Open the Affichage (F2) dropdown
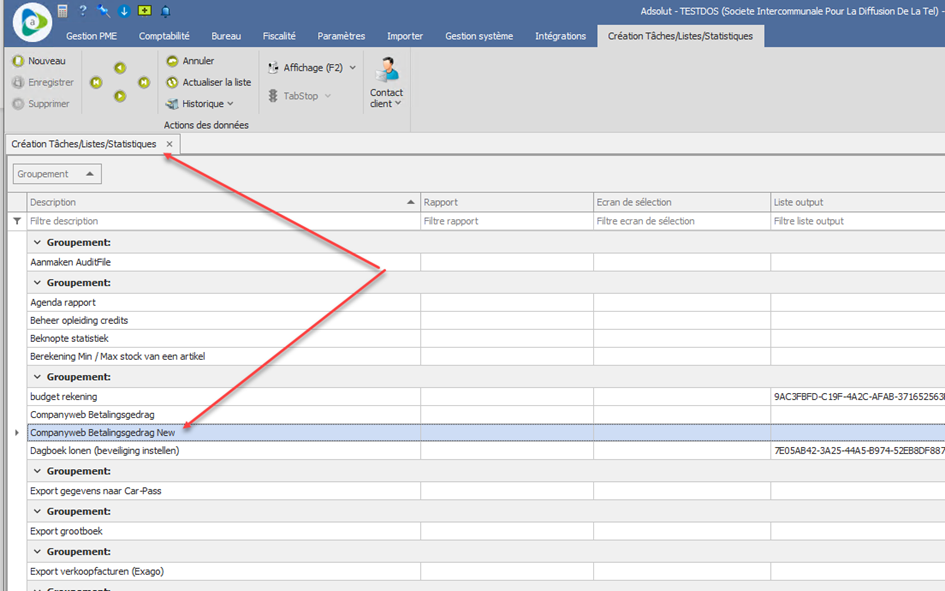 (x=312, y=67)
